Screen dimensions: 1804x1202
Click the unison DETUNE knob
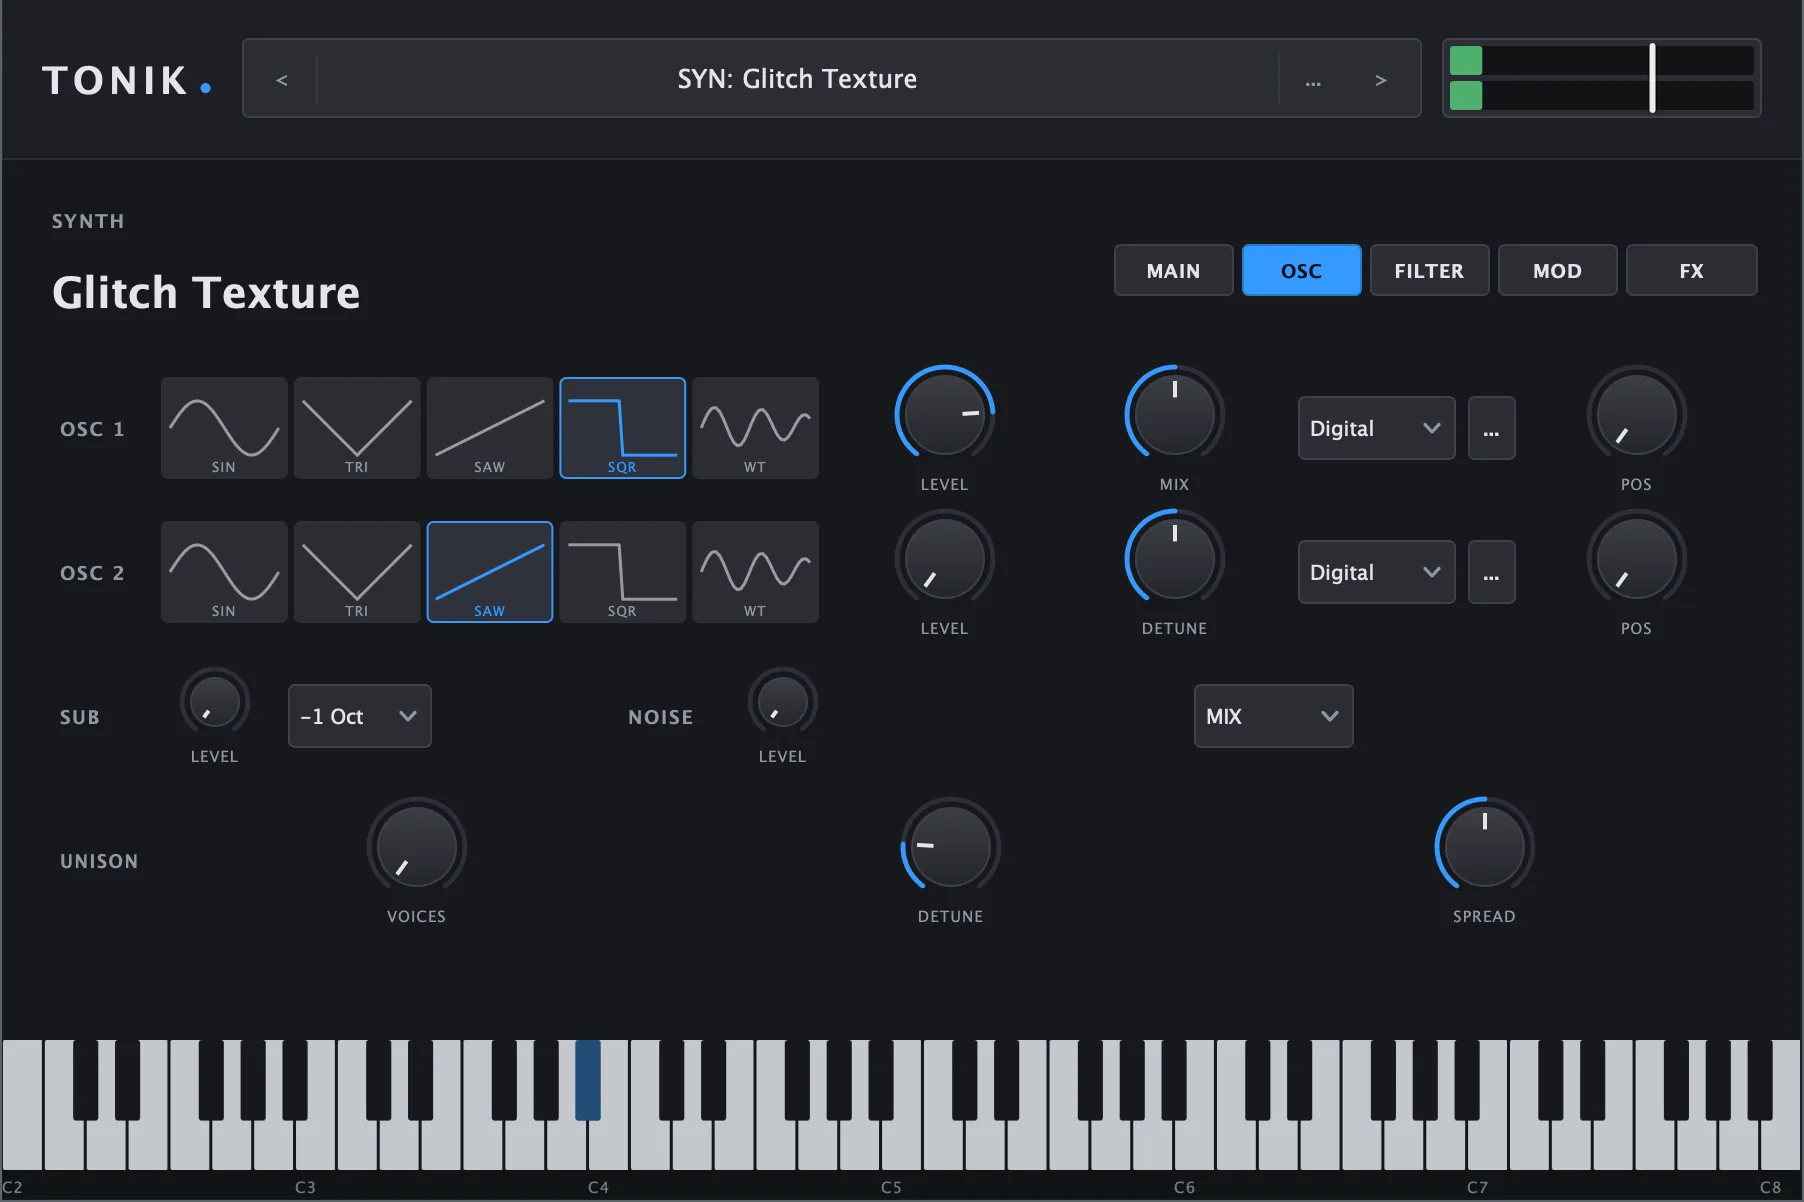[950, 846]
